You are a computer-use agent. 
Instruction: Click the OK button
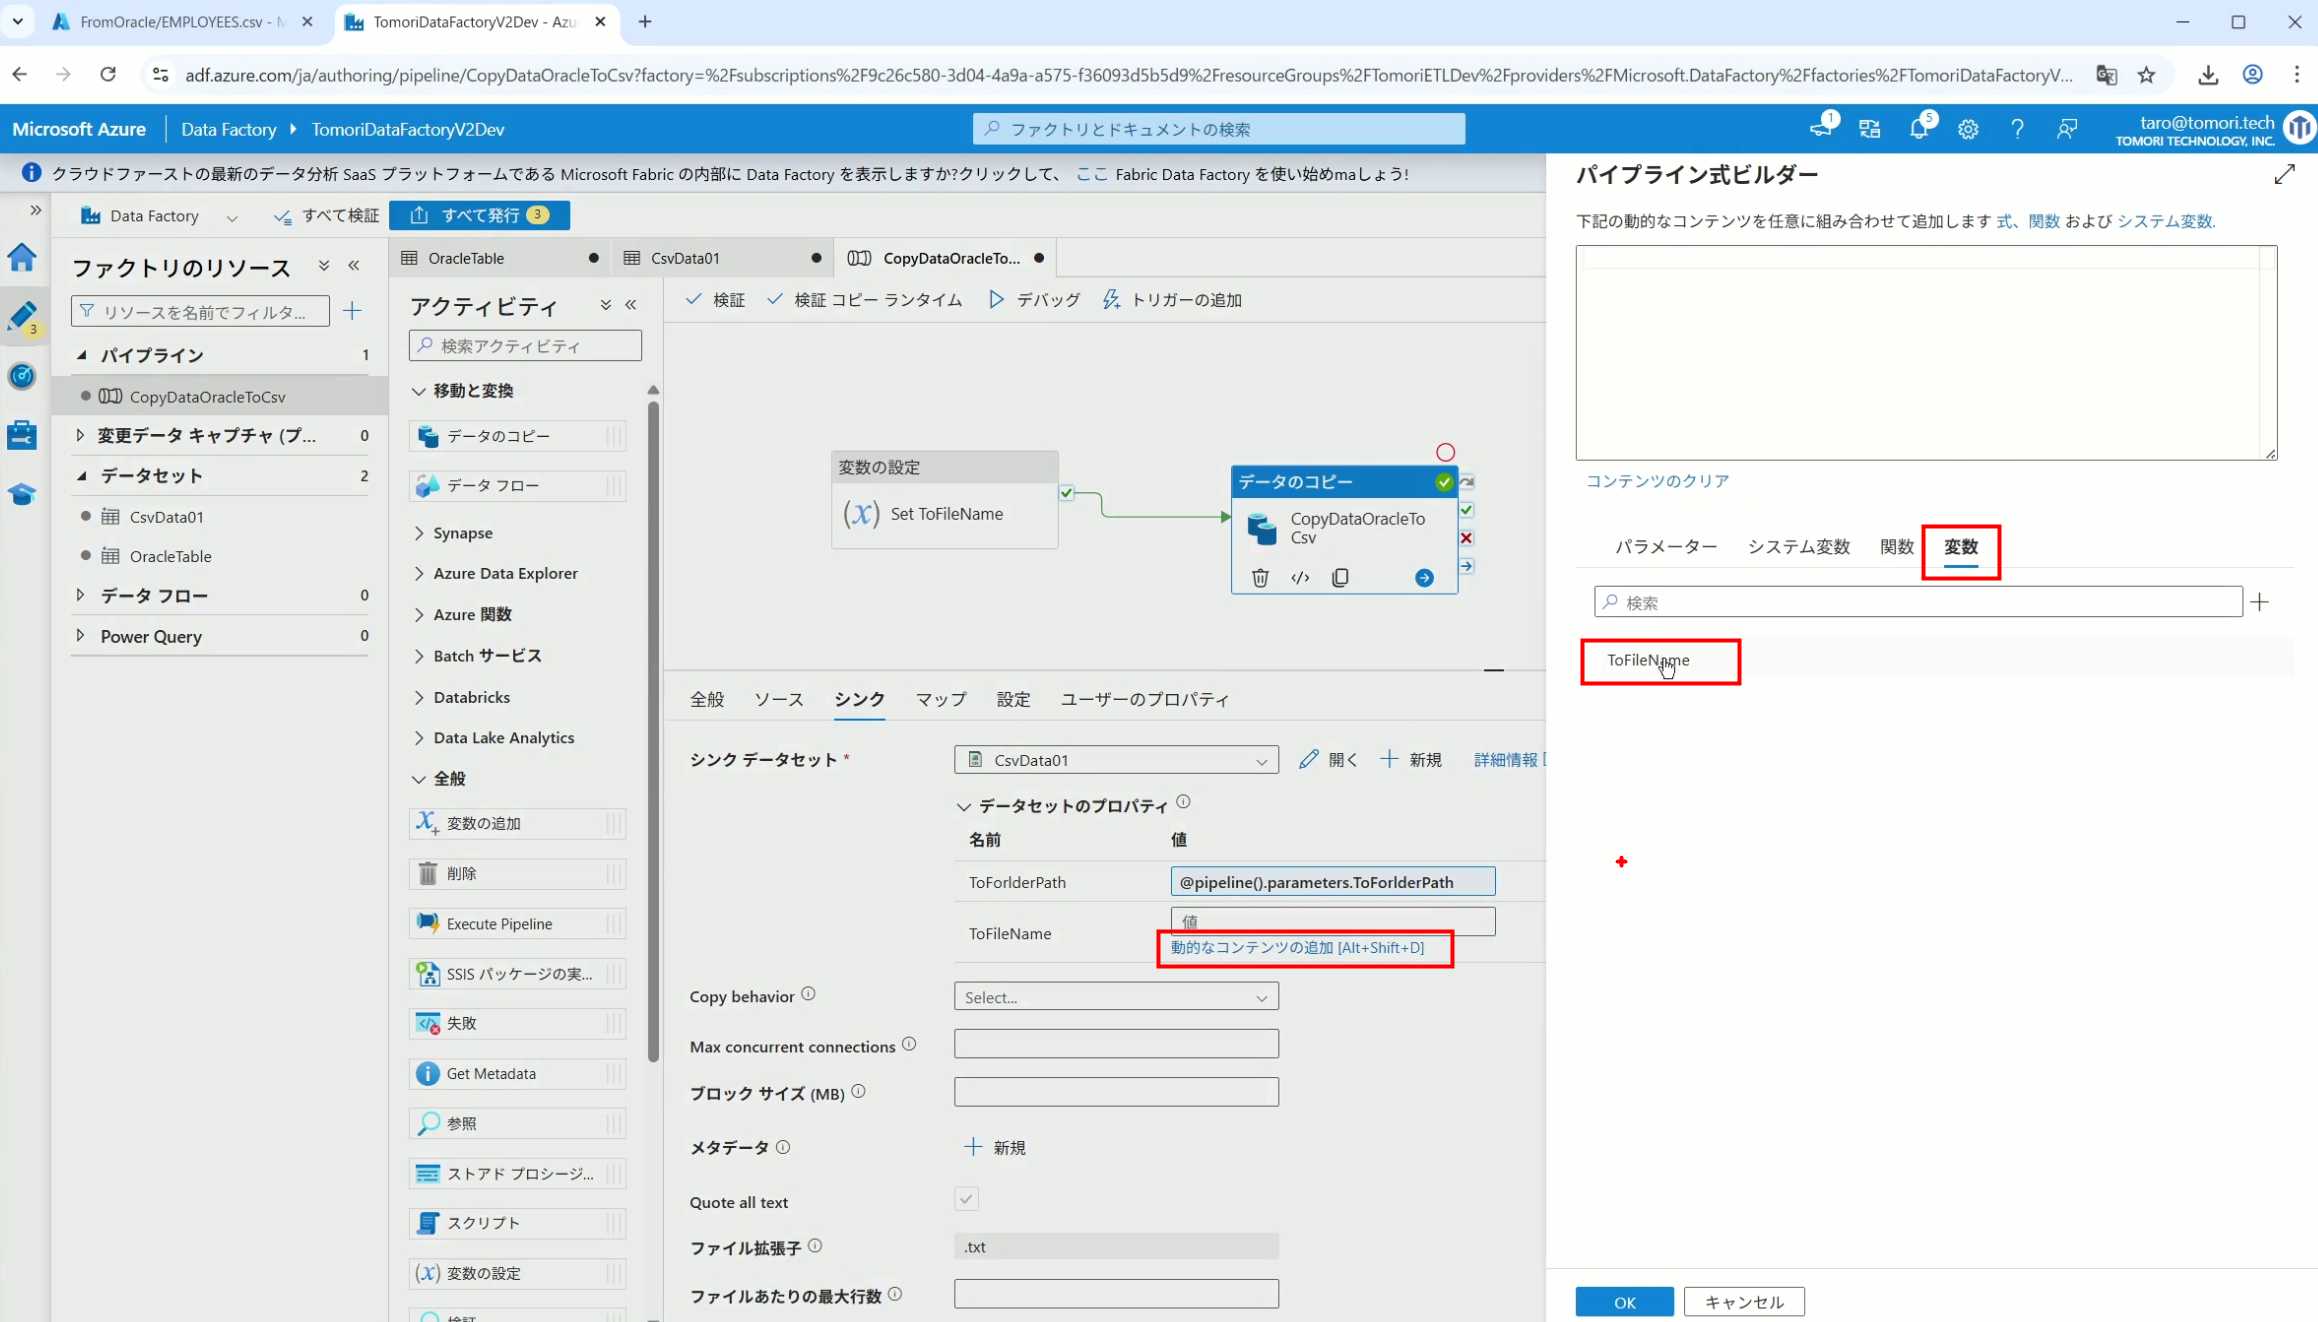click(1624, 1302)
